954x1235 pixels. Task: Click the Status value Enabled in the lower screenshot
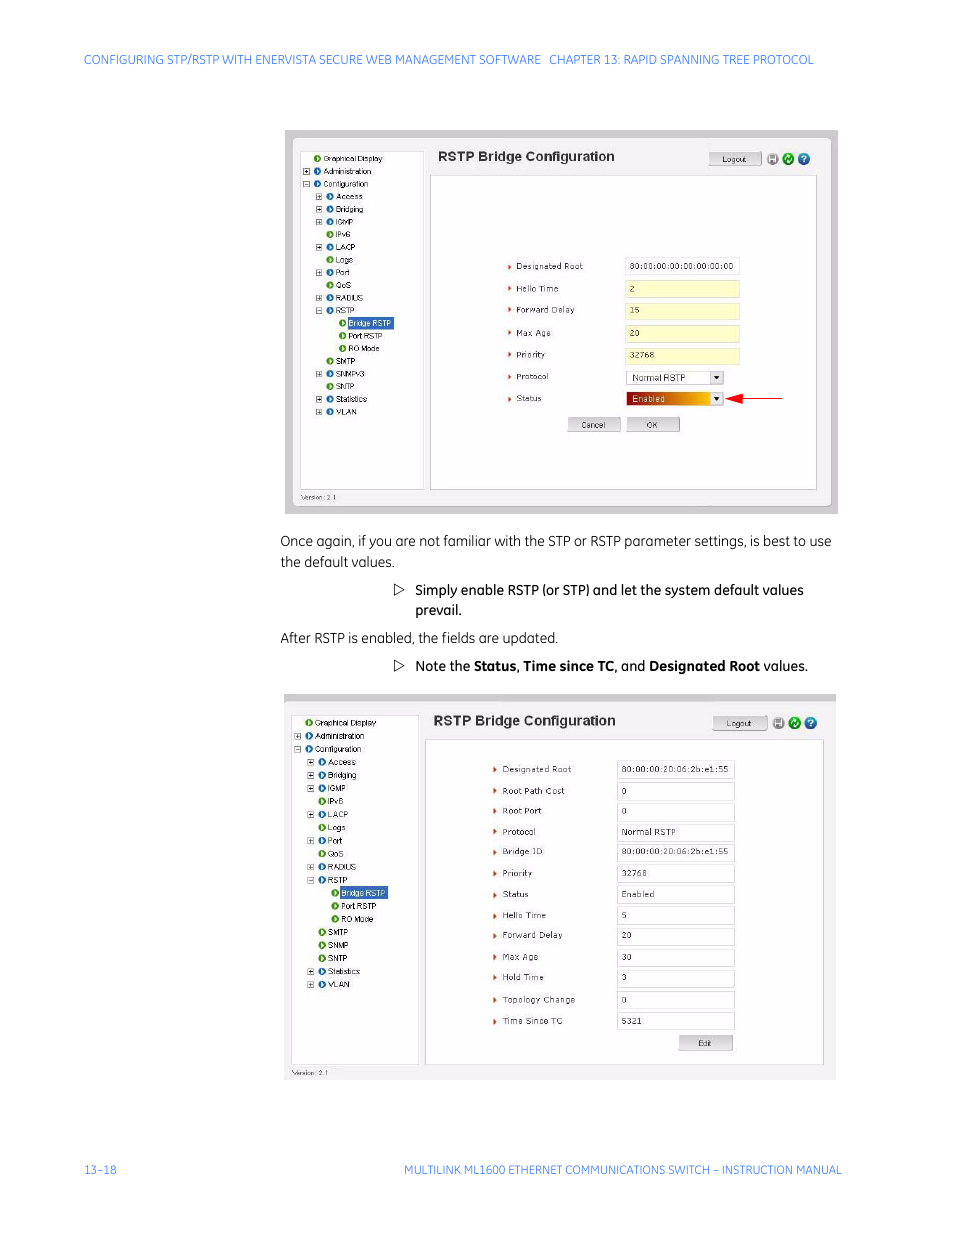(x=676, y=894)
